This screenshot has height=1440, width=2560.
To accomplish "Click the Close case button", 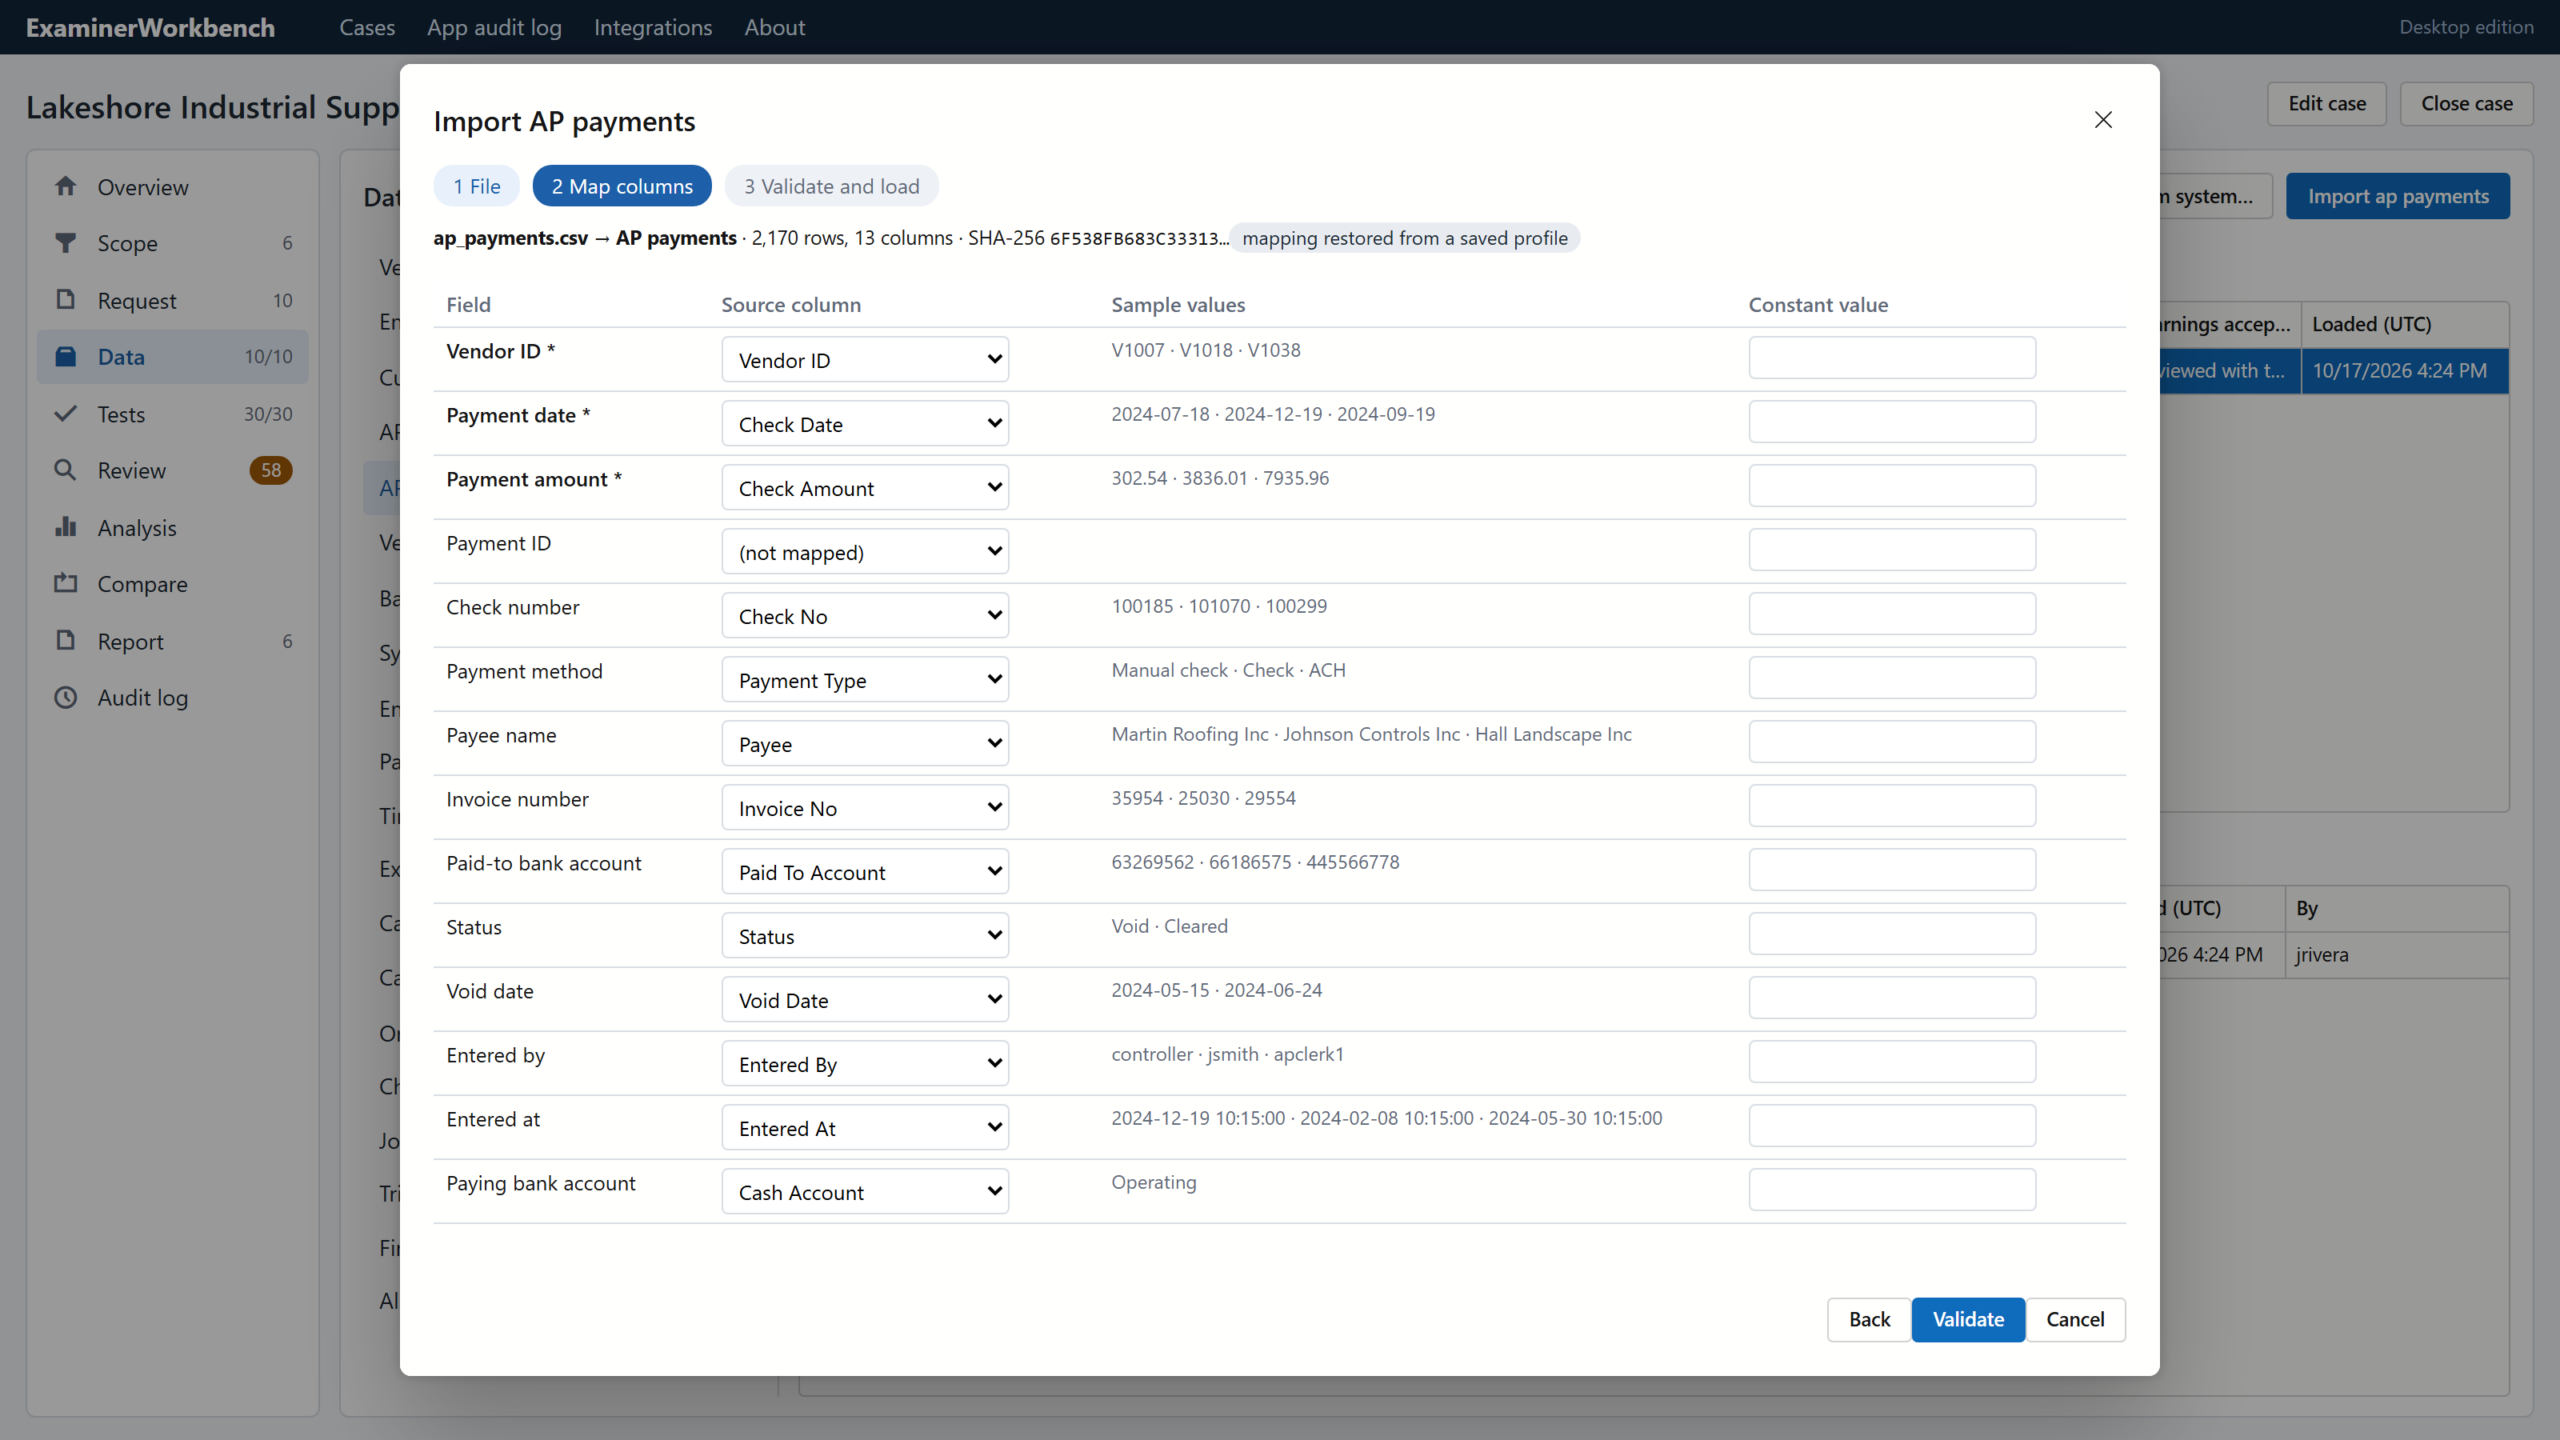I will coord(2467,103).
